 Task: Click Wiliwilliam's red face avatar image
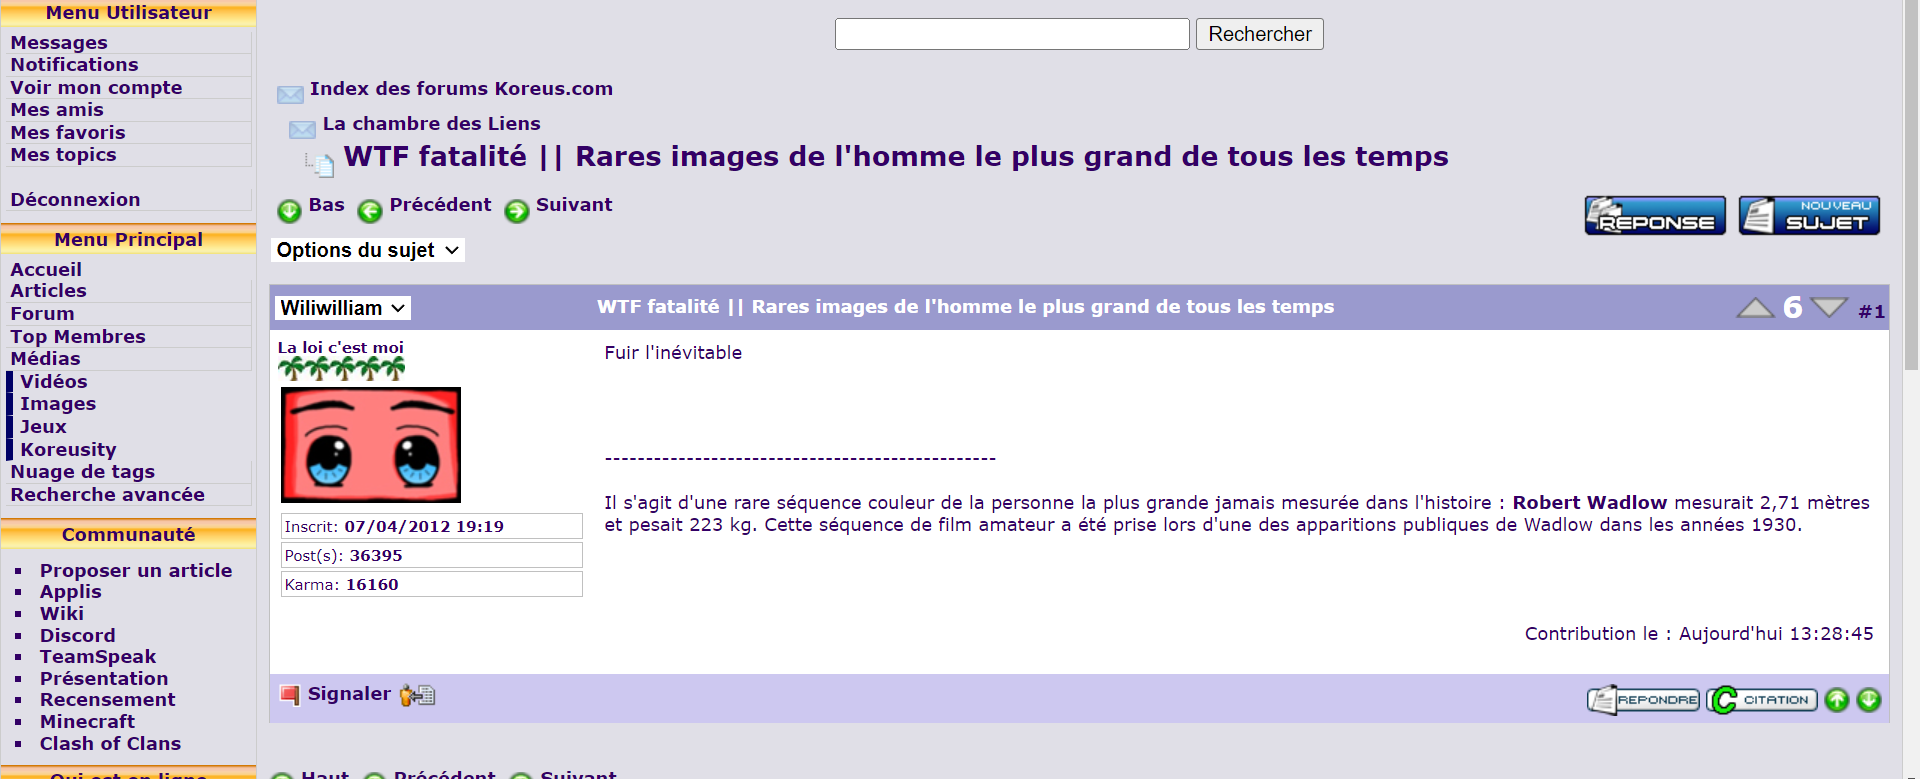(x=371, y=445)
